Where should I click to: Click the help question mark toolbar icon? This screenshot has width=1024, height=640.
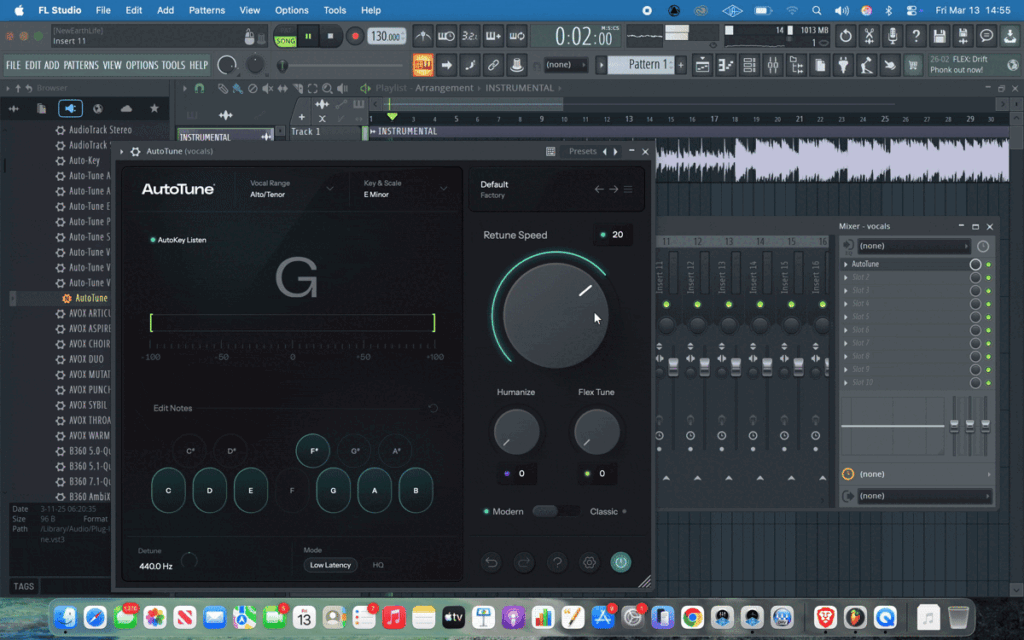(916, 37)
